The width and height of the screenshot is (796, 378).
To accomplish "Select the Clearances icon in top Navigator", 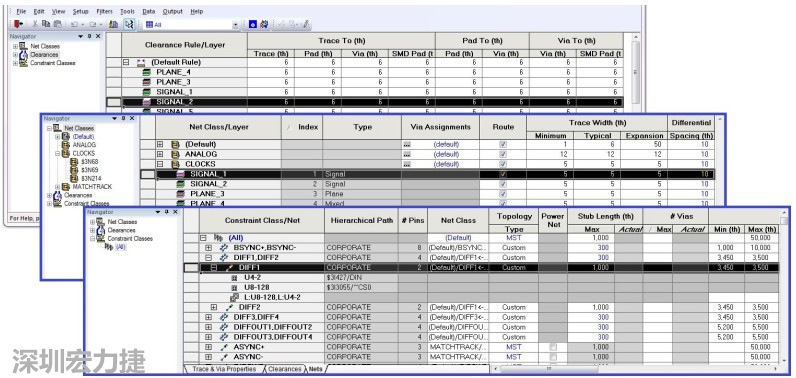I will click(x=24, y=54).
